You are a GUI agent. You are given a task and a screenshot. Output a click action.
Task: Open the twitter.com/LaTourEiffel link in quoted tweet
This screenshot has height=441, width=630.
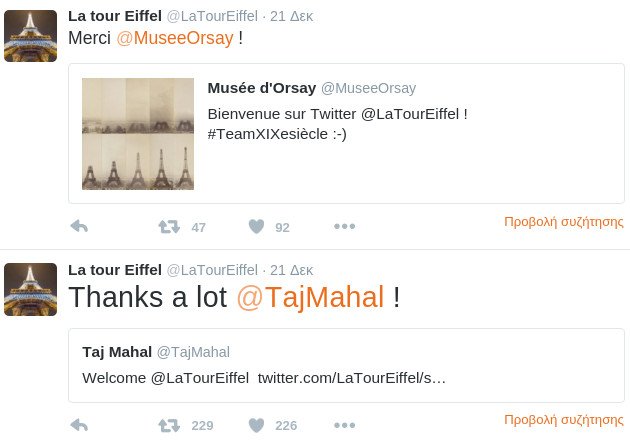(x=358, y=379)
